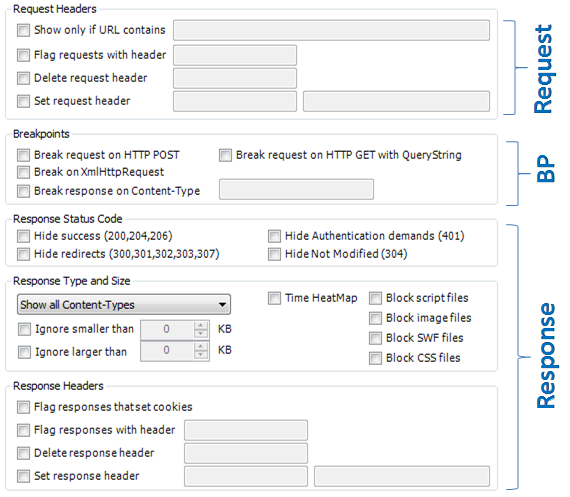Tick 'Block script files' checkbox
The image size is (570, 497).
pyautogui.click(x=375, y=298)
